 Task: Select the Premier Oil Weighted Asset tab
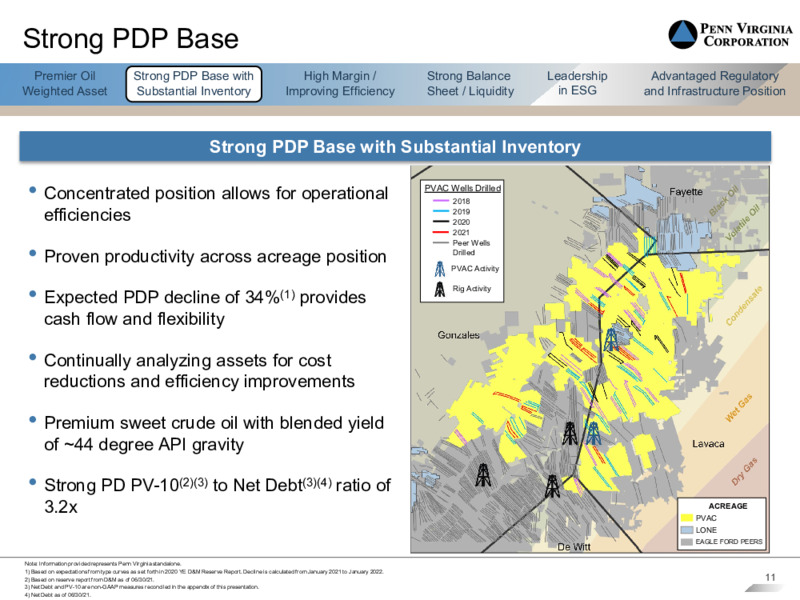coord(65,84)
